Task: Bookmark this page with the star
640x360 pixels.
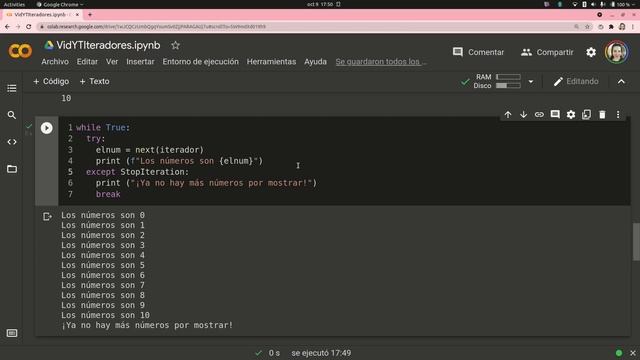Action: (587, 27)
